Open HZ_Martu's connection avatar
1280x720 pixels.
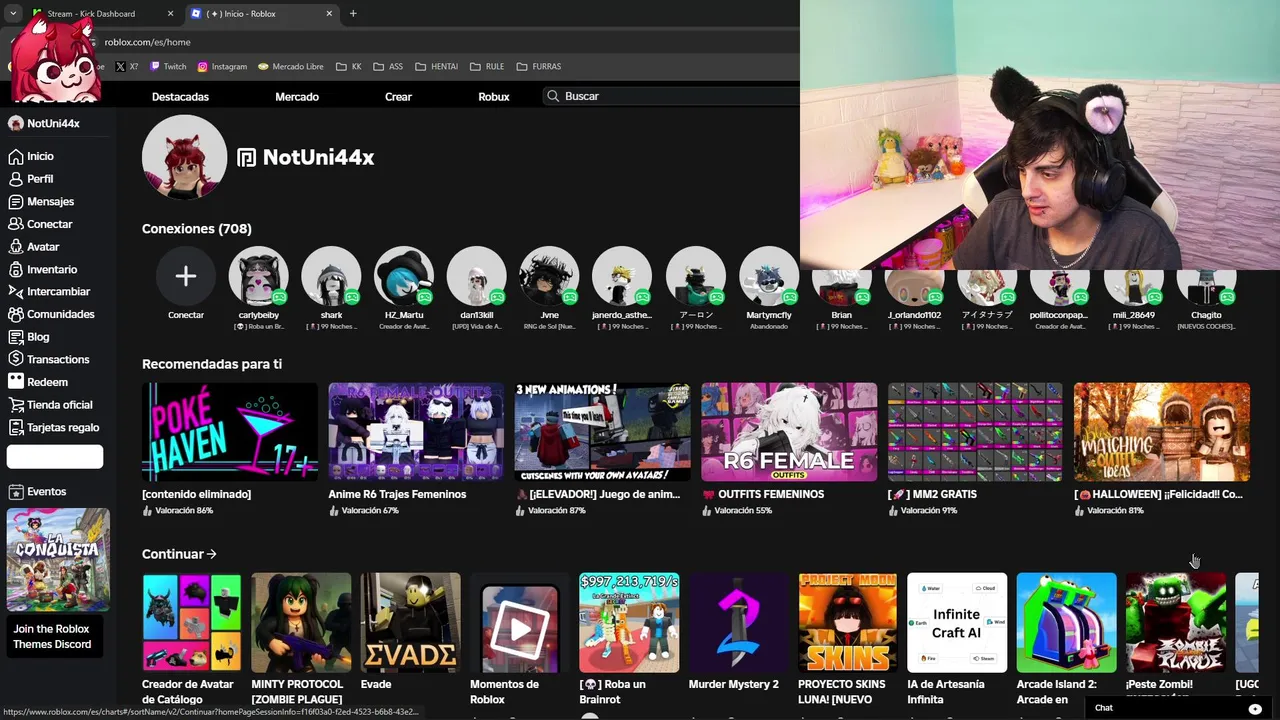point(404,276)
